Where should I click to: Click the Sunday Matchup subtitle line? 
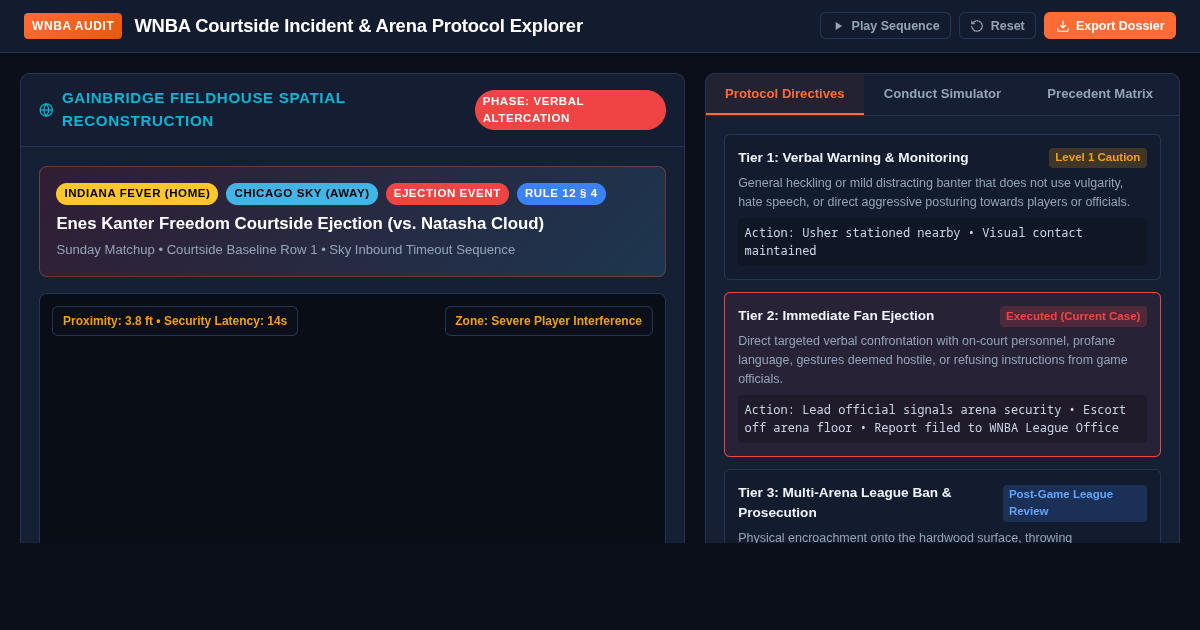[286, 250]
